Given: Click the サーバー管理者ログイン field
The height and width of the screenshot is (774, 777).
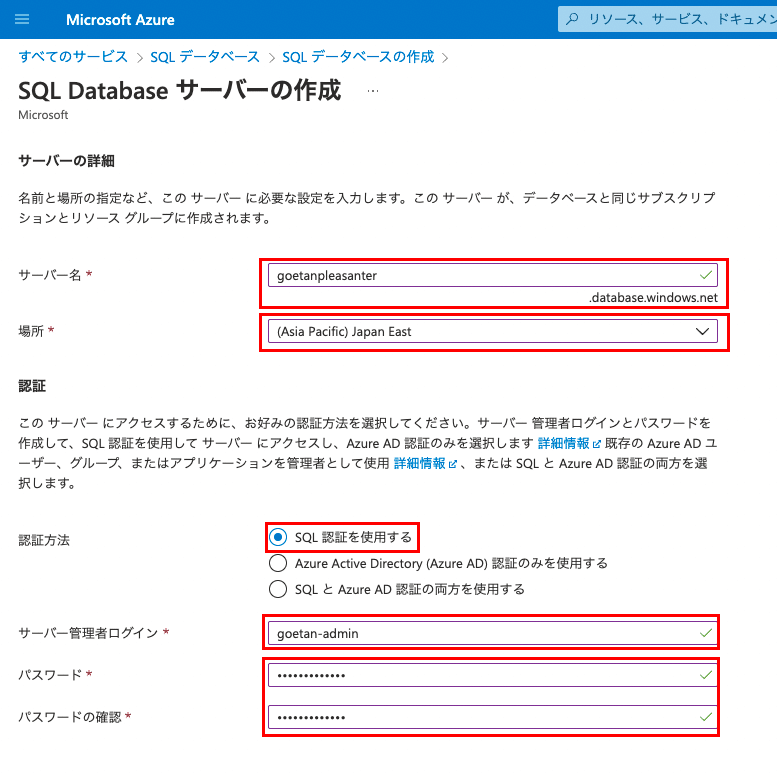Looking at the screenshot, I should (493, 633).
